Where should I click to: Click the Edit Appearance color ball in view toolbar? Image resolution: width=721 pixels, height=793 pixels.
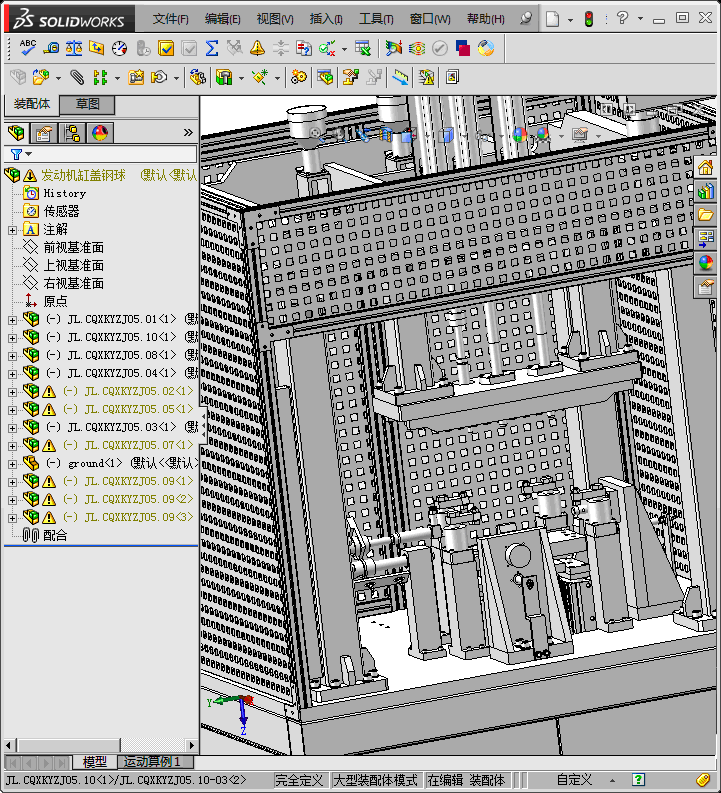click(x=519, y=135)
